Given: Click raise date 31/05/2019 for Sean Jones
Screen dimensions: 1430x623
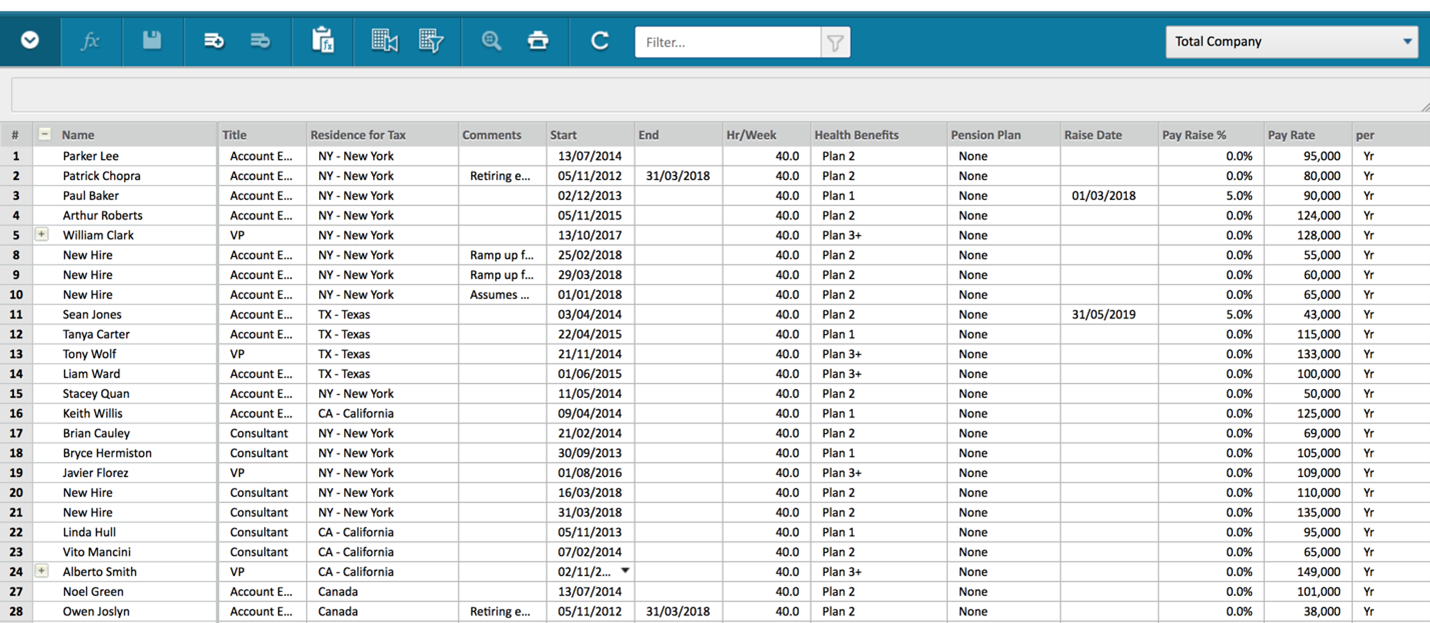Looking at the screenshot, I should tap(1104, 314).
